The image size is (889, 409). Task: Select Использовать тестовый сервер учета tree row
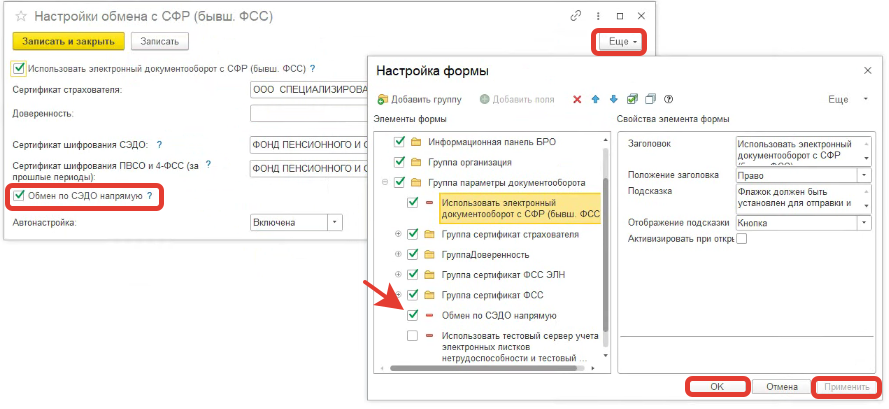tap(520, 347)
